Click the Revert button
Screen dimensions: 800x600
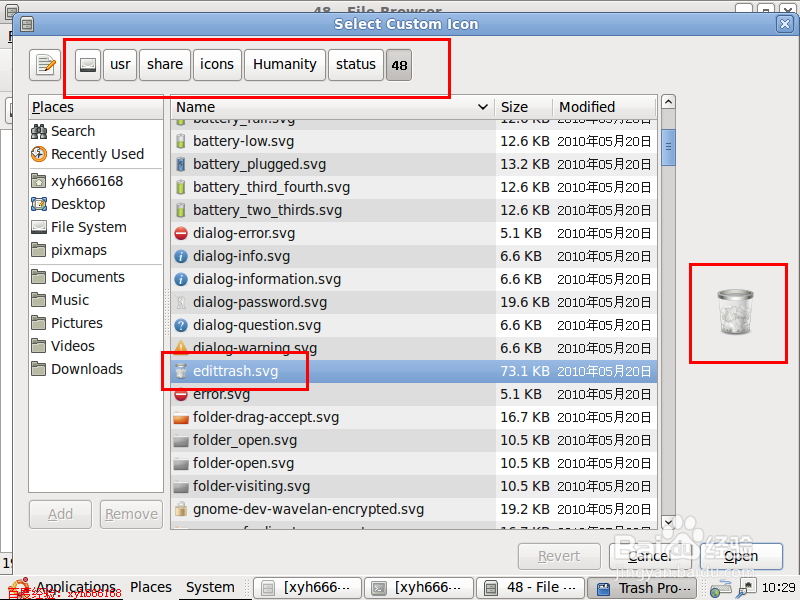click(x=559, y=556)
